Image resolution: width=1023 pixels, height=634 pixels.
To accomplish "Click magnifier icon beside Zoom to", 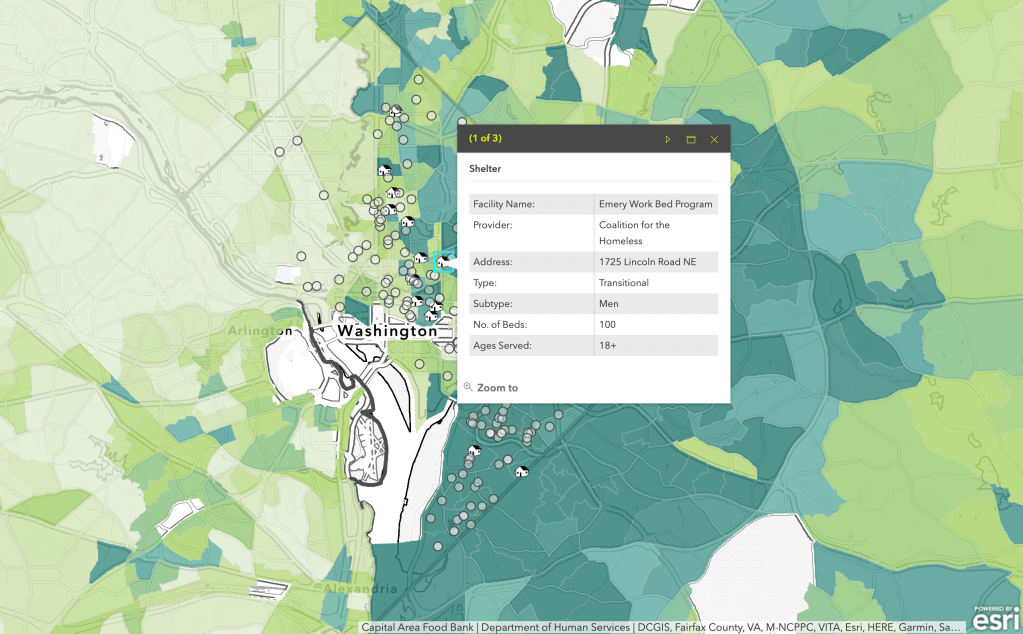I will [468, 387].
